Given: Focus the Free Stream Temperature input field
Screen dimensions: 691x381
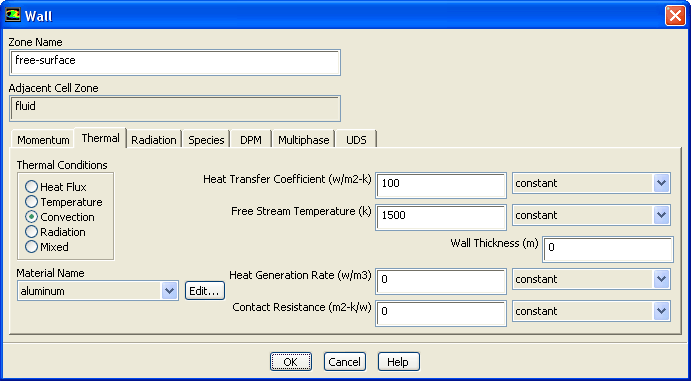Looking at the screenshot, I should click(441, 218).
